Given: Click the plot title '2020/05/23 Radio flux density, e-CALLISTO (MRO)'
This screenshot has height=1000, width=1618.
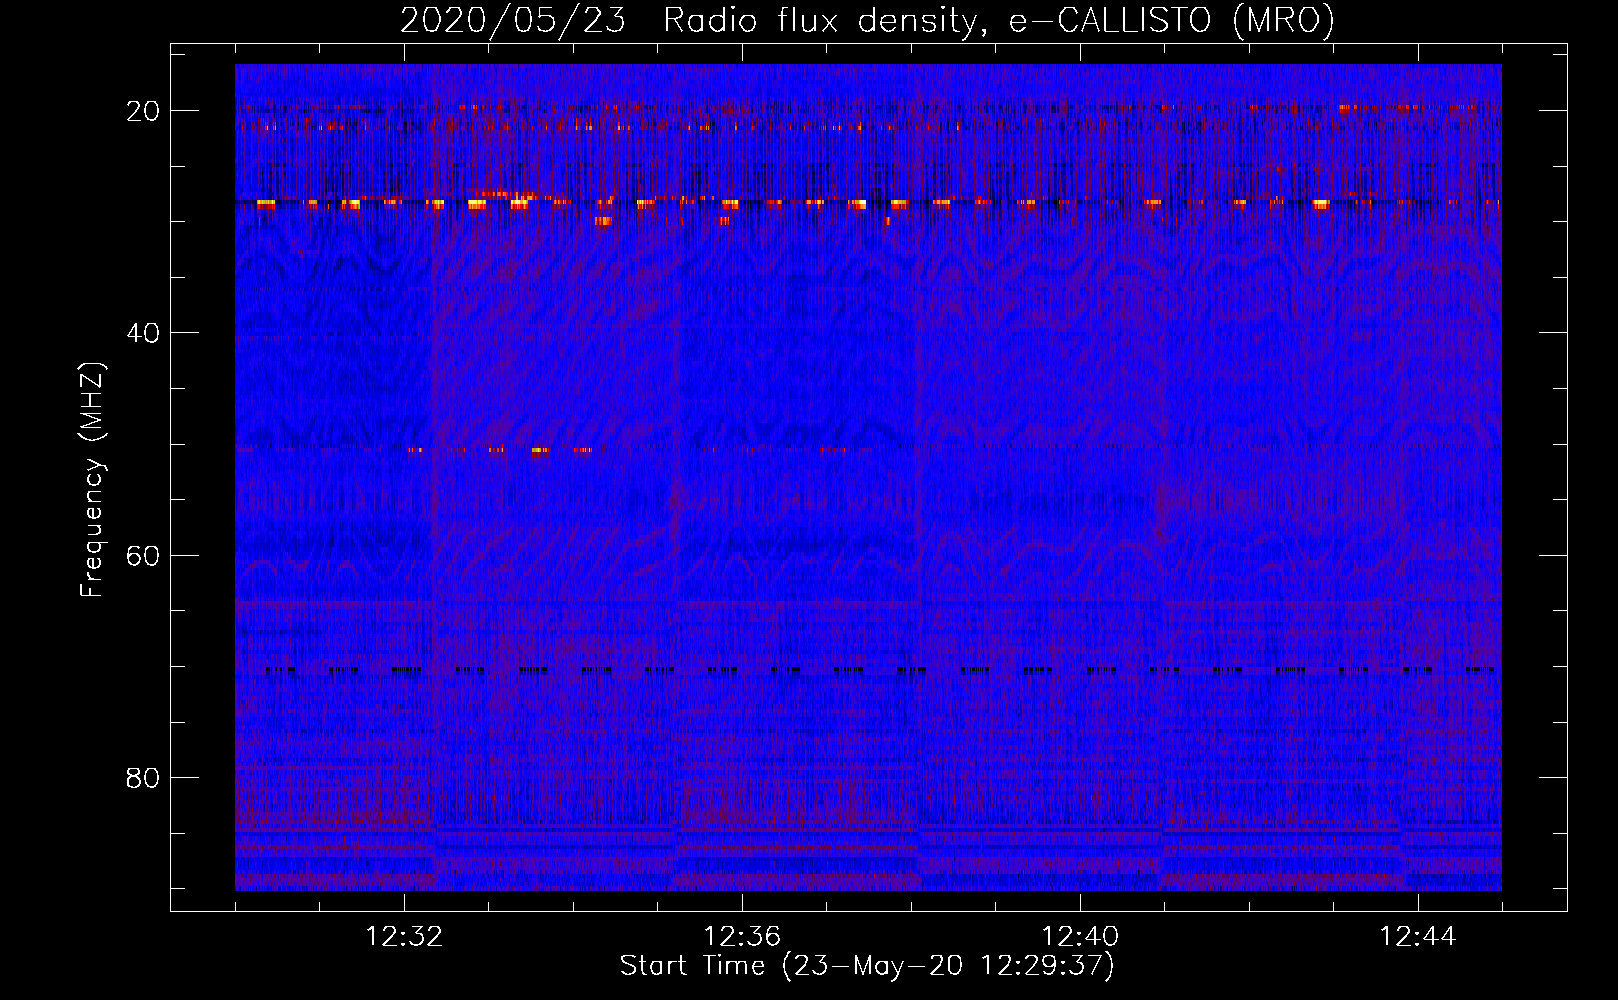Looking at the screenshot, I should [867, 20].
